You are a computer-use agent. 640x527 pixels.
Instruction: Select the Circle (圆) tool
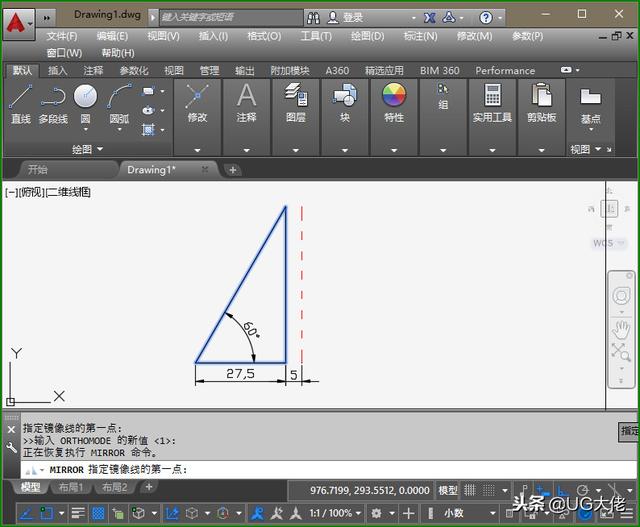pyautogui.click(x=86, y=101)
